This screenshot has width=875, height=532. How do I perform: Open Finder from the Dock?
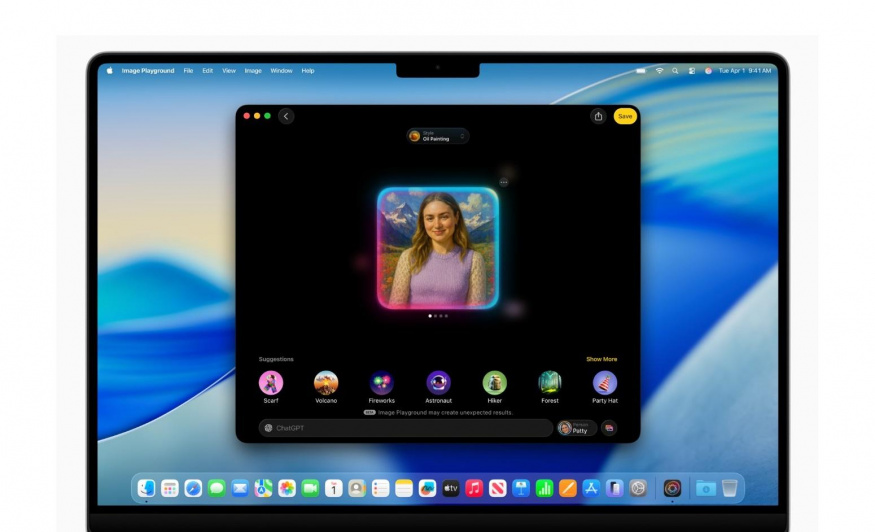coord(146,488)
